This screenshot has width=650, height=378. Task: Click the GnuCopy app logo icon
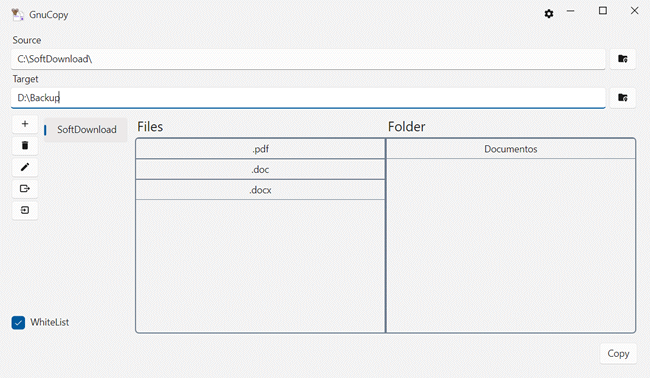coord(17,15)
